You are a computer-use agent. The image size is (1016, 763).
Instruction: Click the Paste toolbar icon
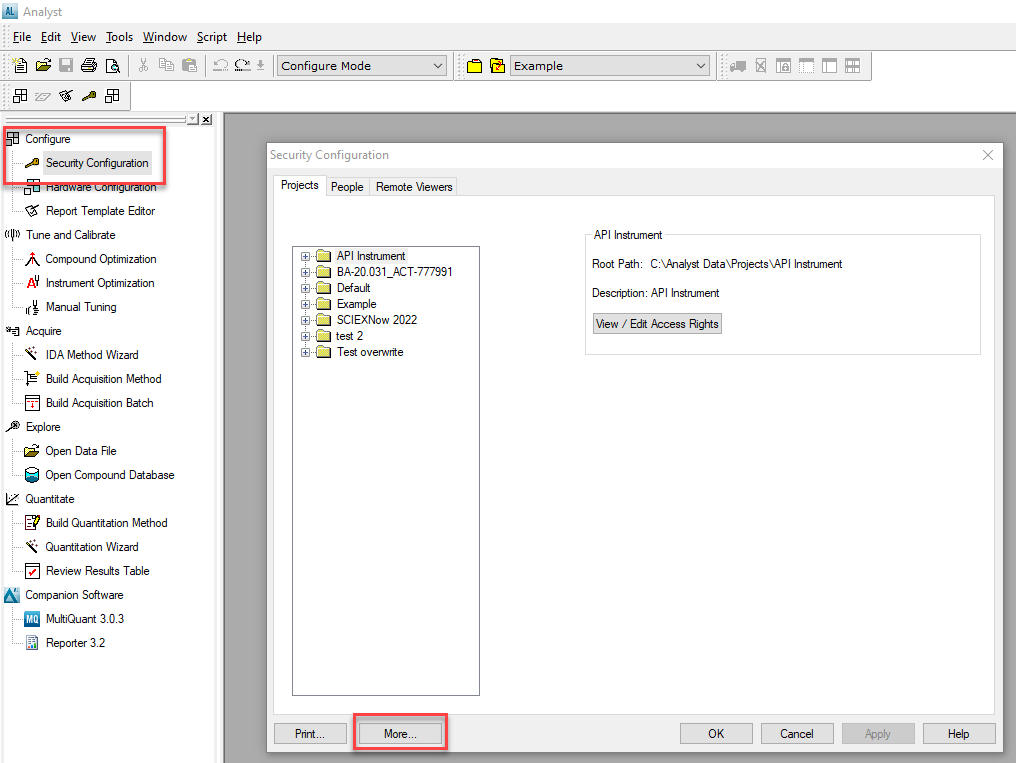tap(189, 65)
